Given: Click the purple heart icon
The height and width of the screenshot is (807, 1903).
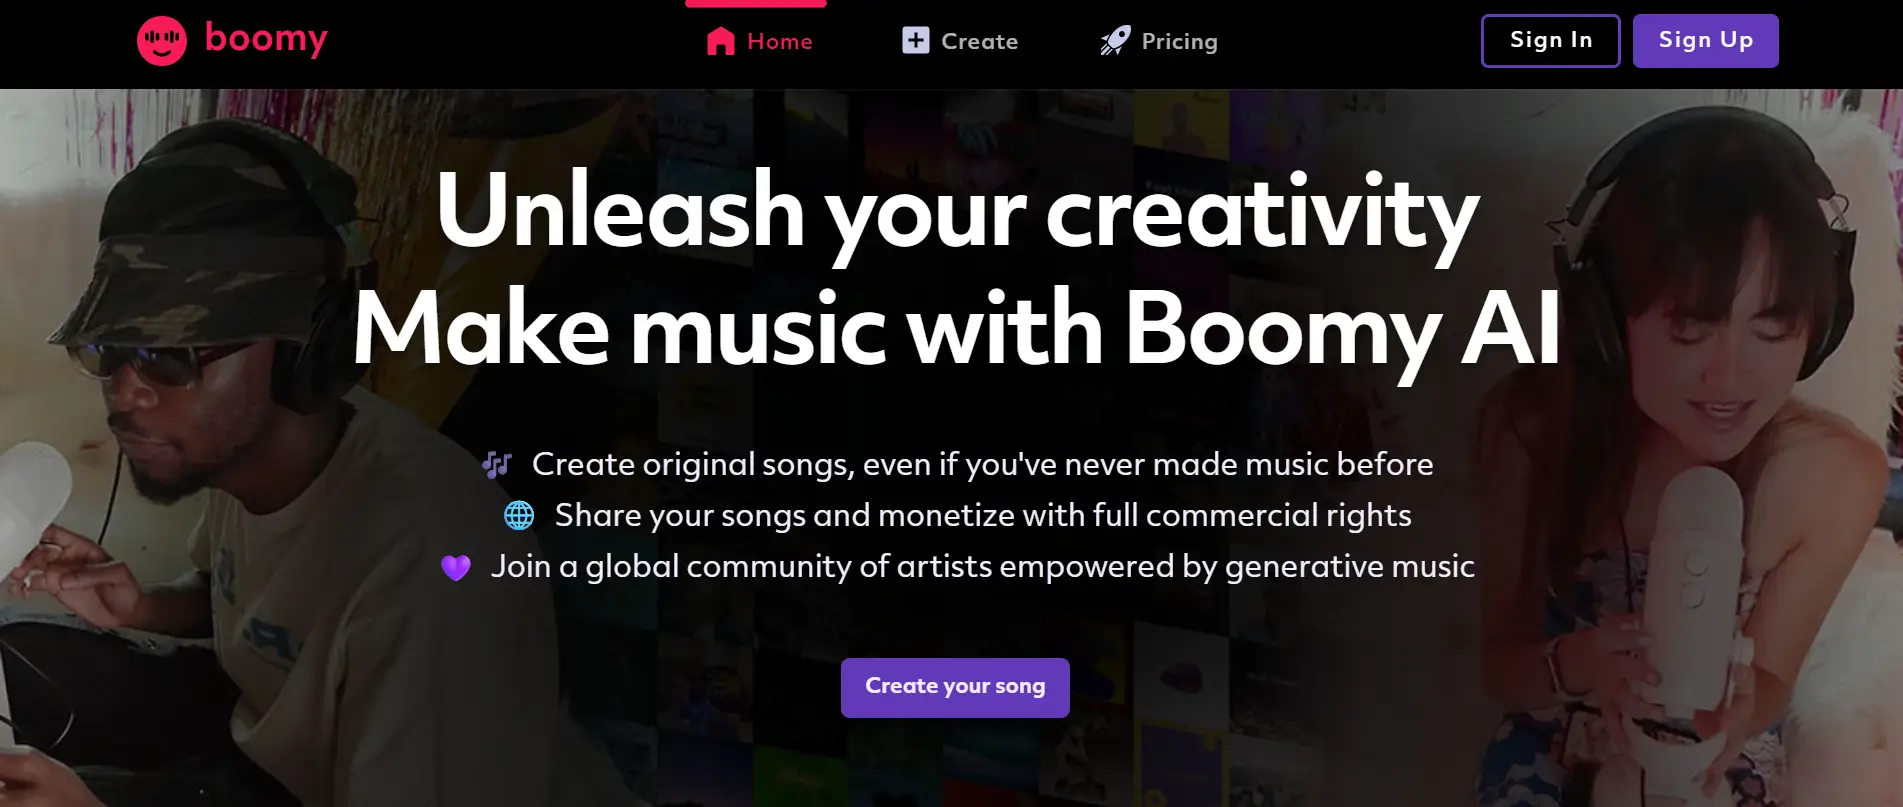Looking at the screenshot, I should (457, 567).
